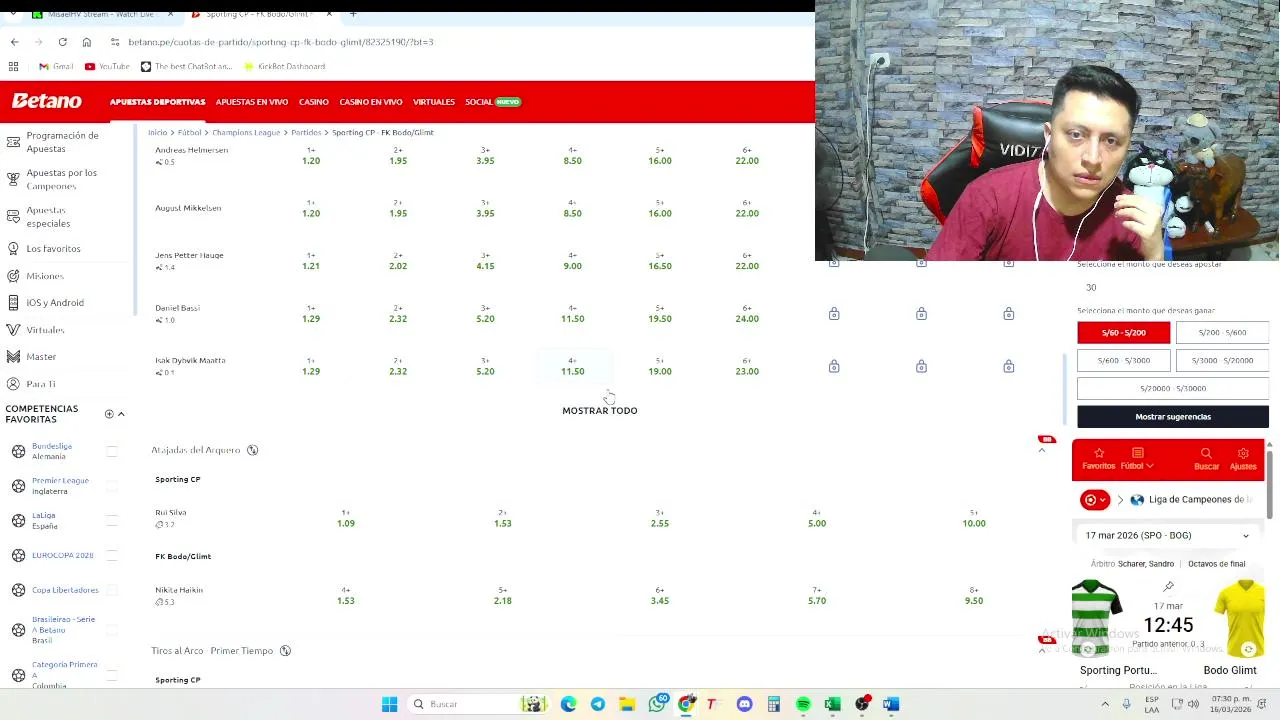Viewport: 1280px width, 720px height.
Task: Open Telegram from the taskbar
Action: click(x=598, y=704)
